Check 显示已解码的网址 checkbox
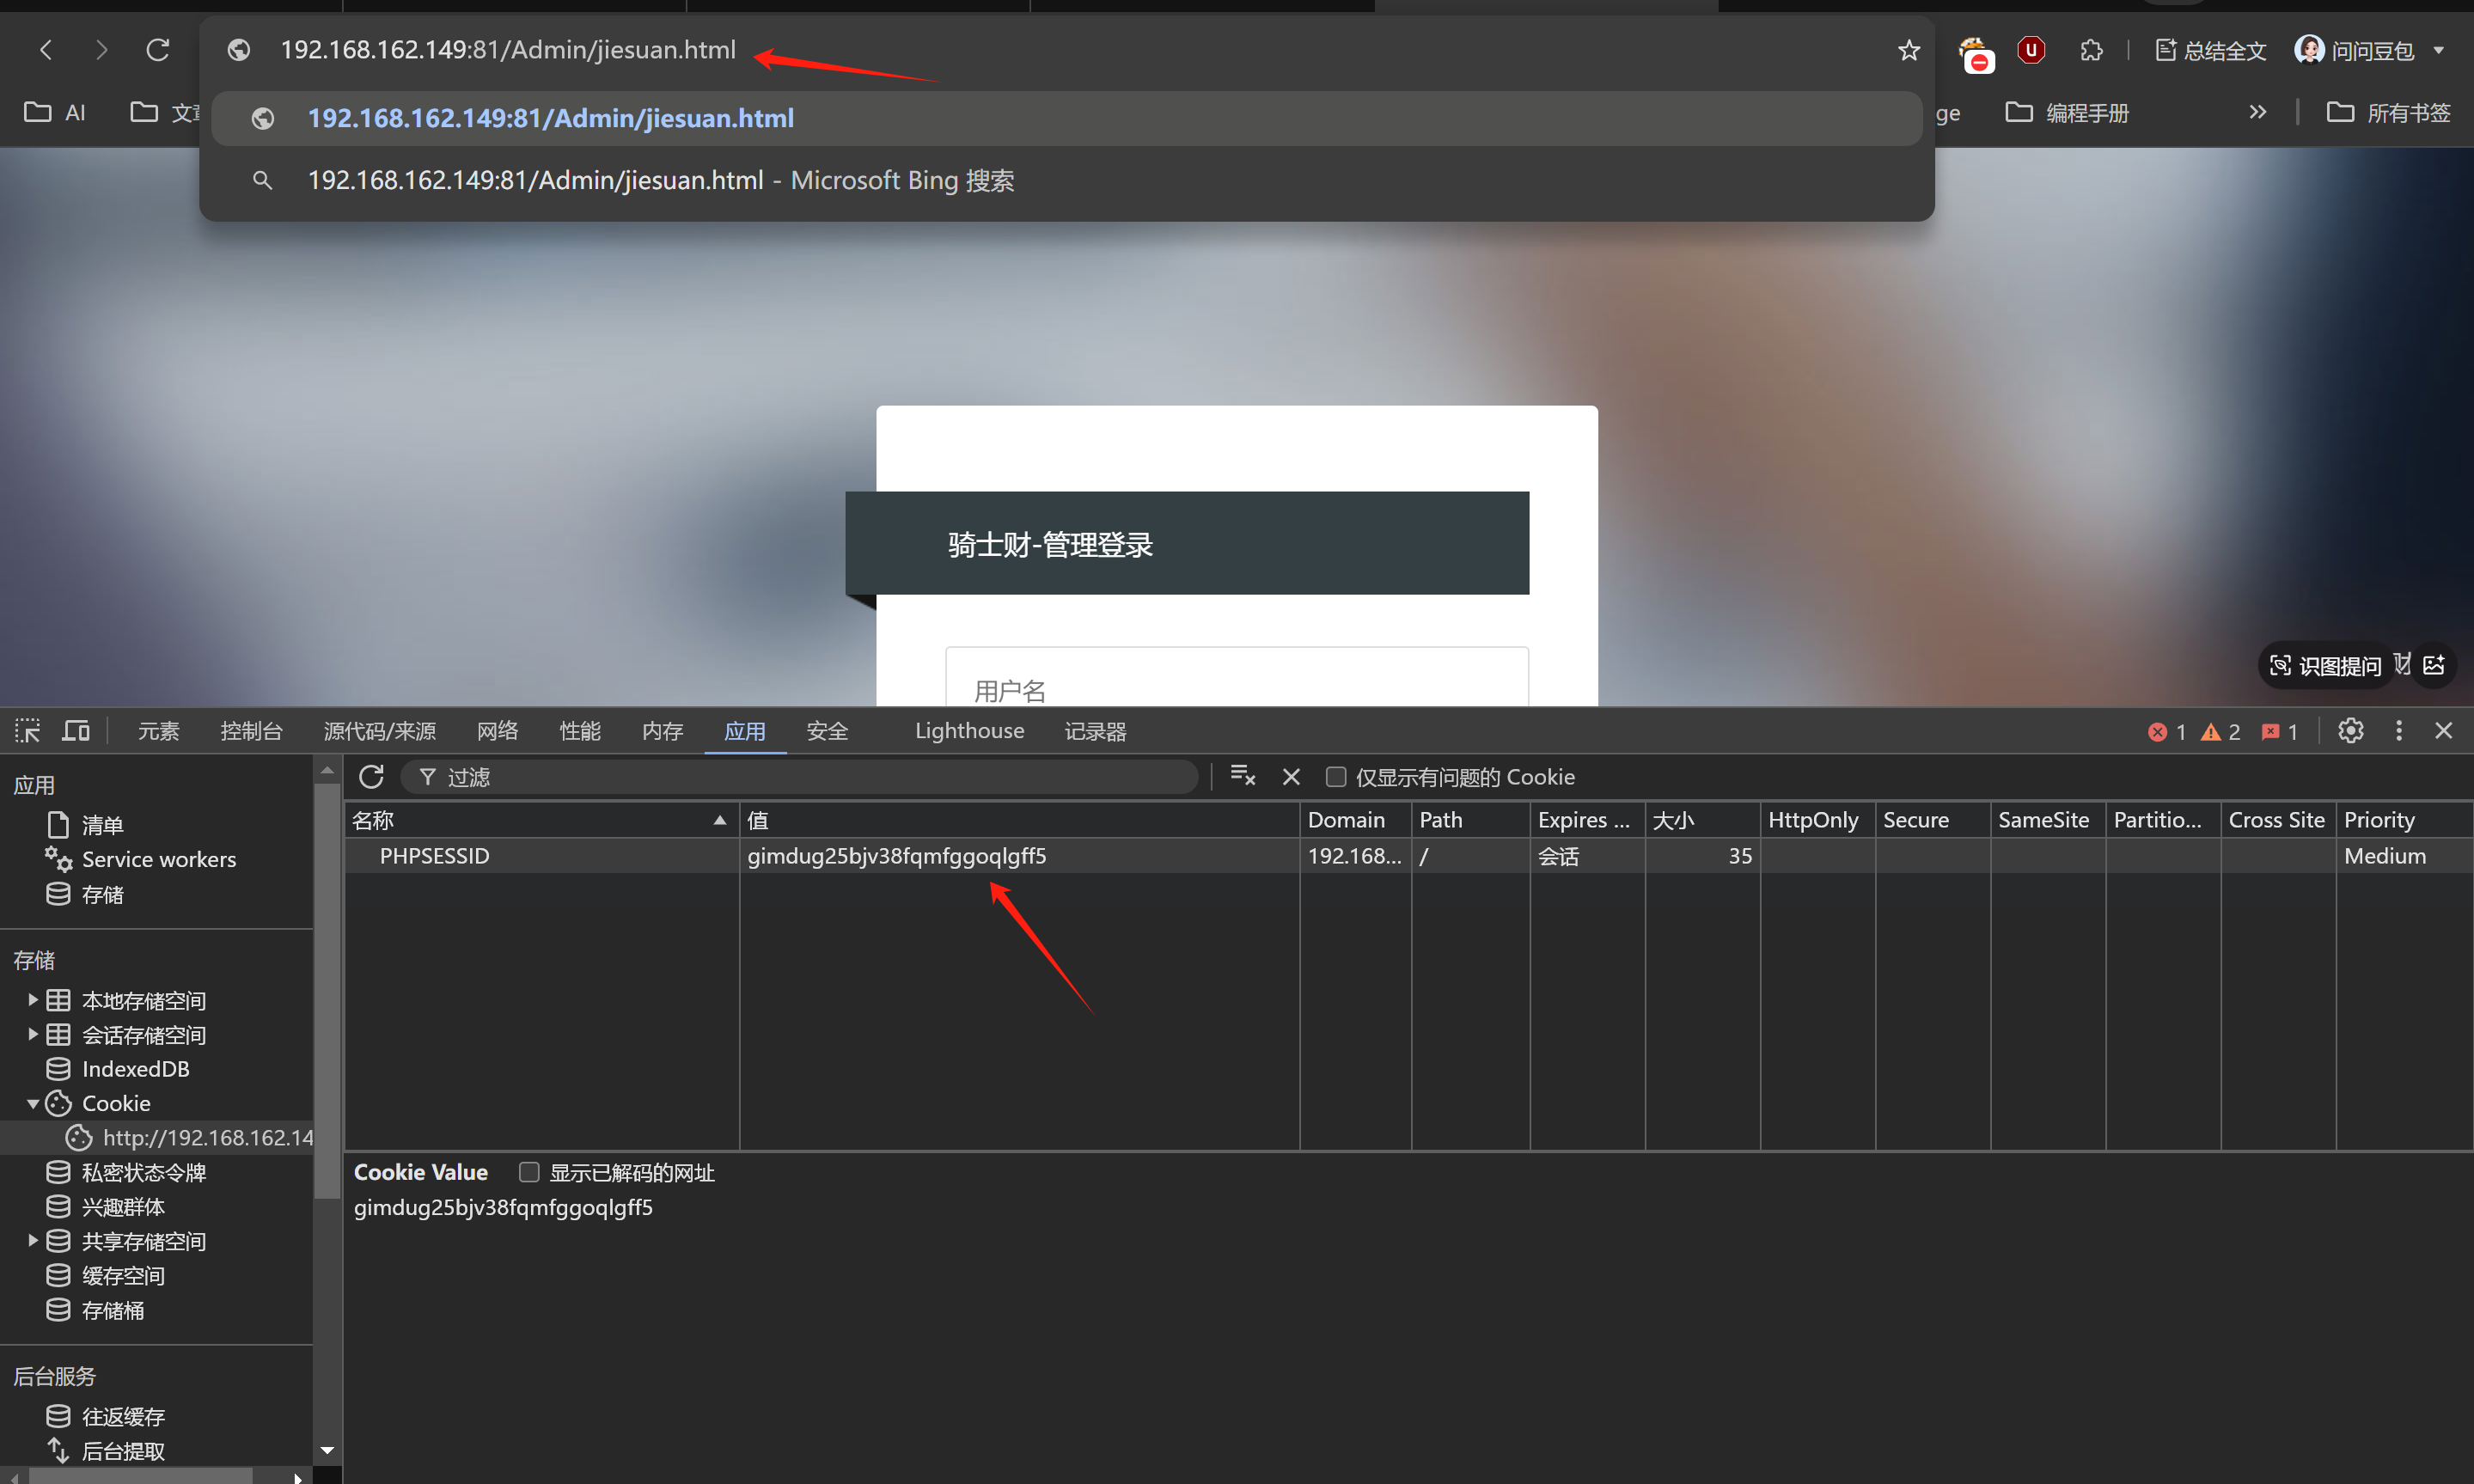 click(529, 1172)
